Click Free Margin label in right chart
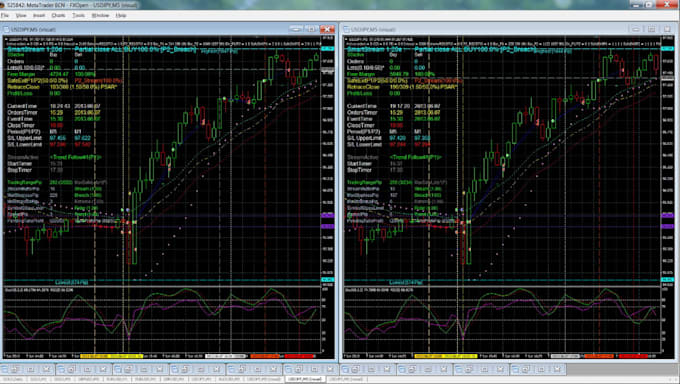680x384 pixels. point(361,74)
